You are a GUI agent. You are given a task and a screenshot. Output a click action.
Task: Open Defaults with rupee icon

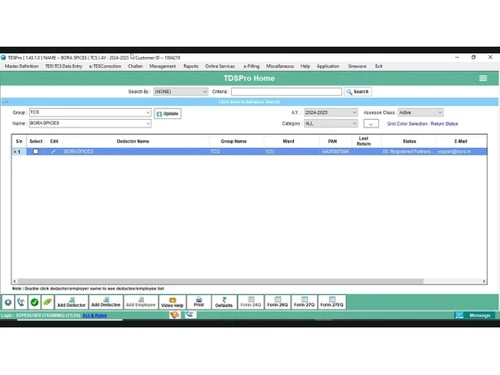(224, 302)
